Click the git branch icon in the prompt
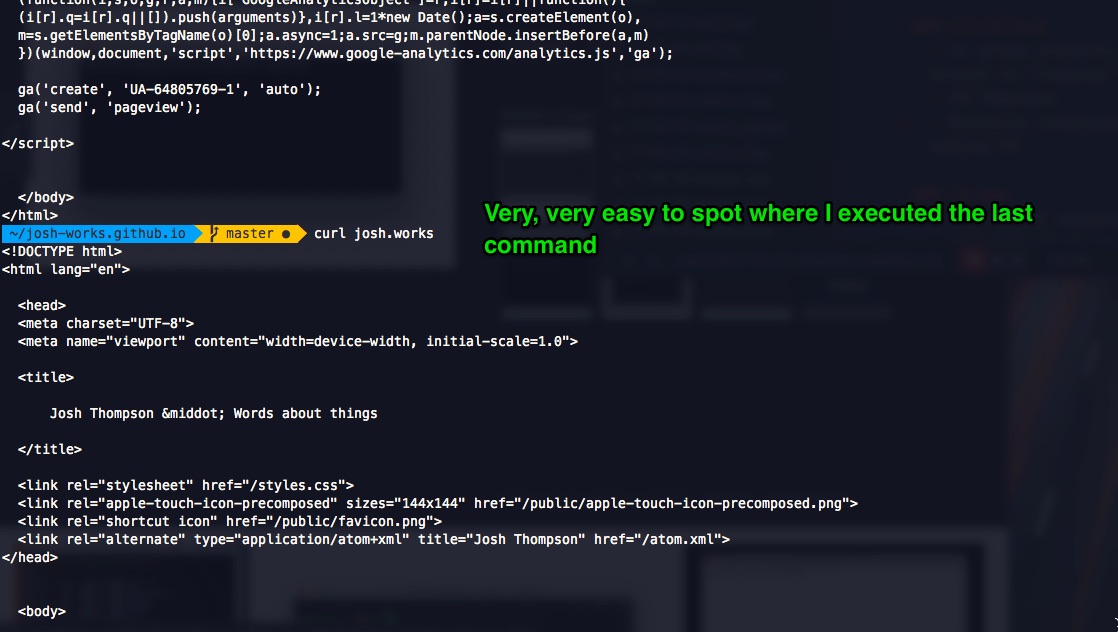 point(214,233)
